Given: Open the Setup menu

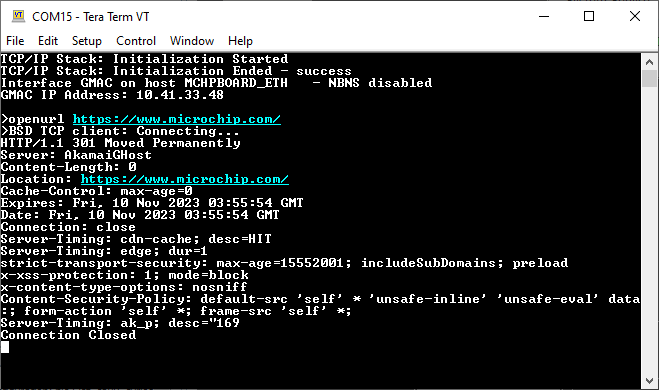Looking at the screenshot, I should point(87,41).
